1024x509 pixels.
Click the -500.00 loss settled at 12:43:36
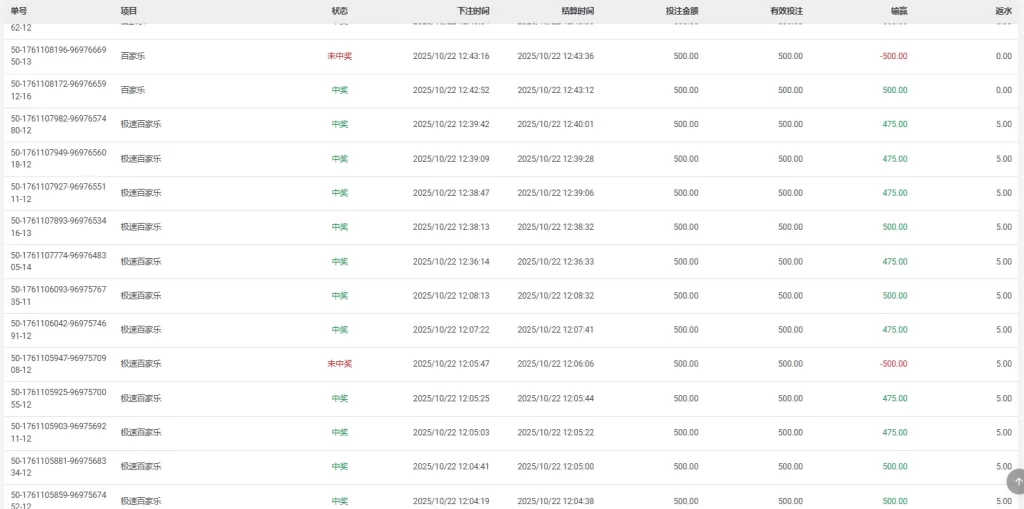[893, 56]
